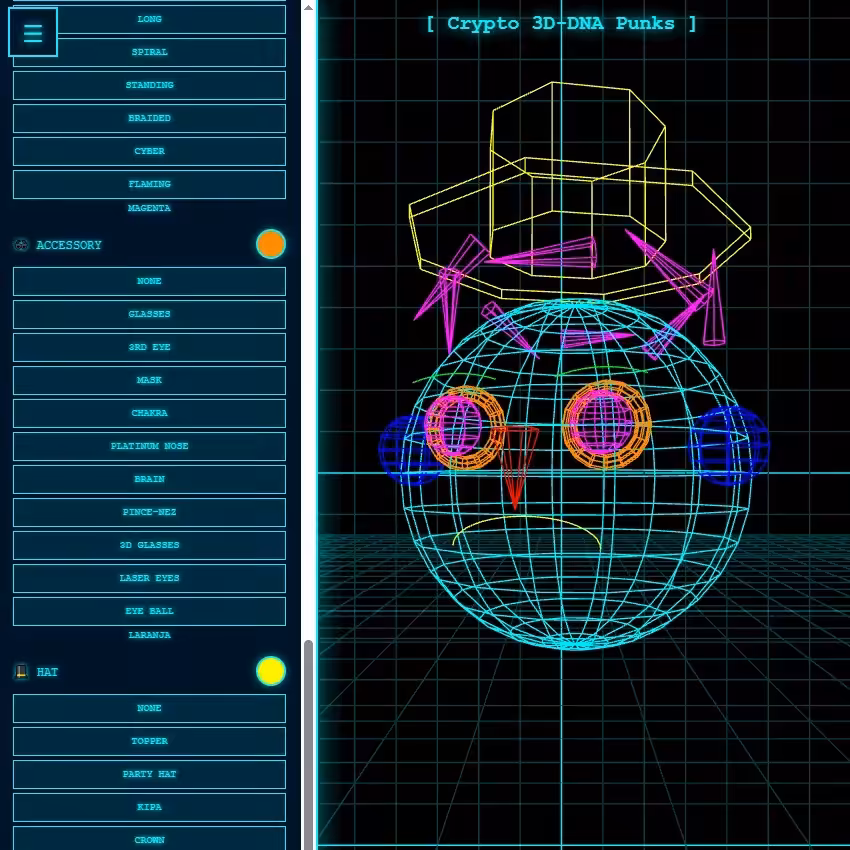Open the orange Accessory color swatch
The image size is (850, 850).
pos(271,244)
